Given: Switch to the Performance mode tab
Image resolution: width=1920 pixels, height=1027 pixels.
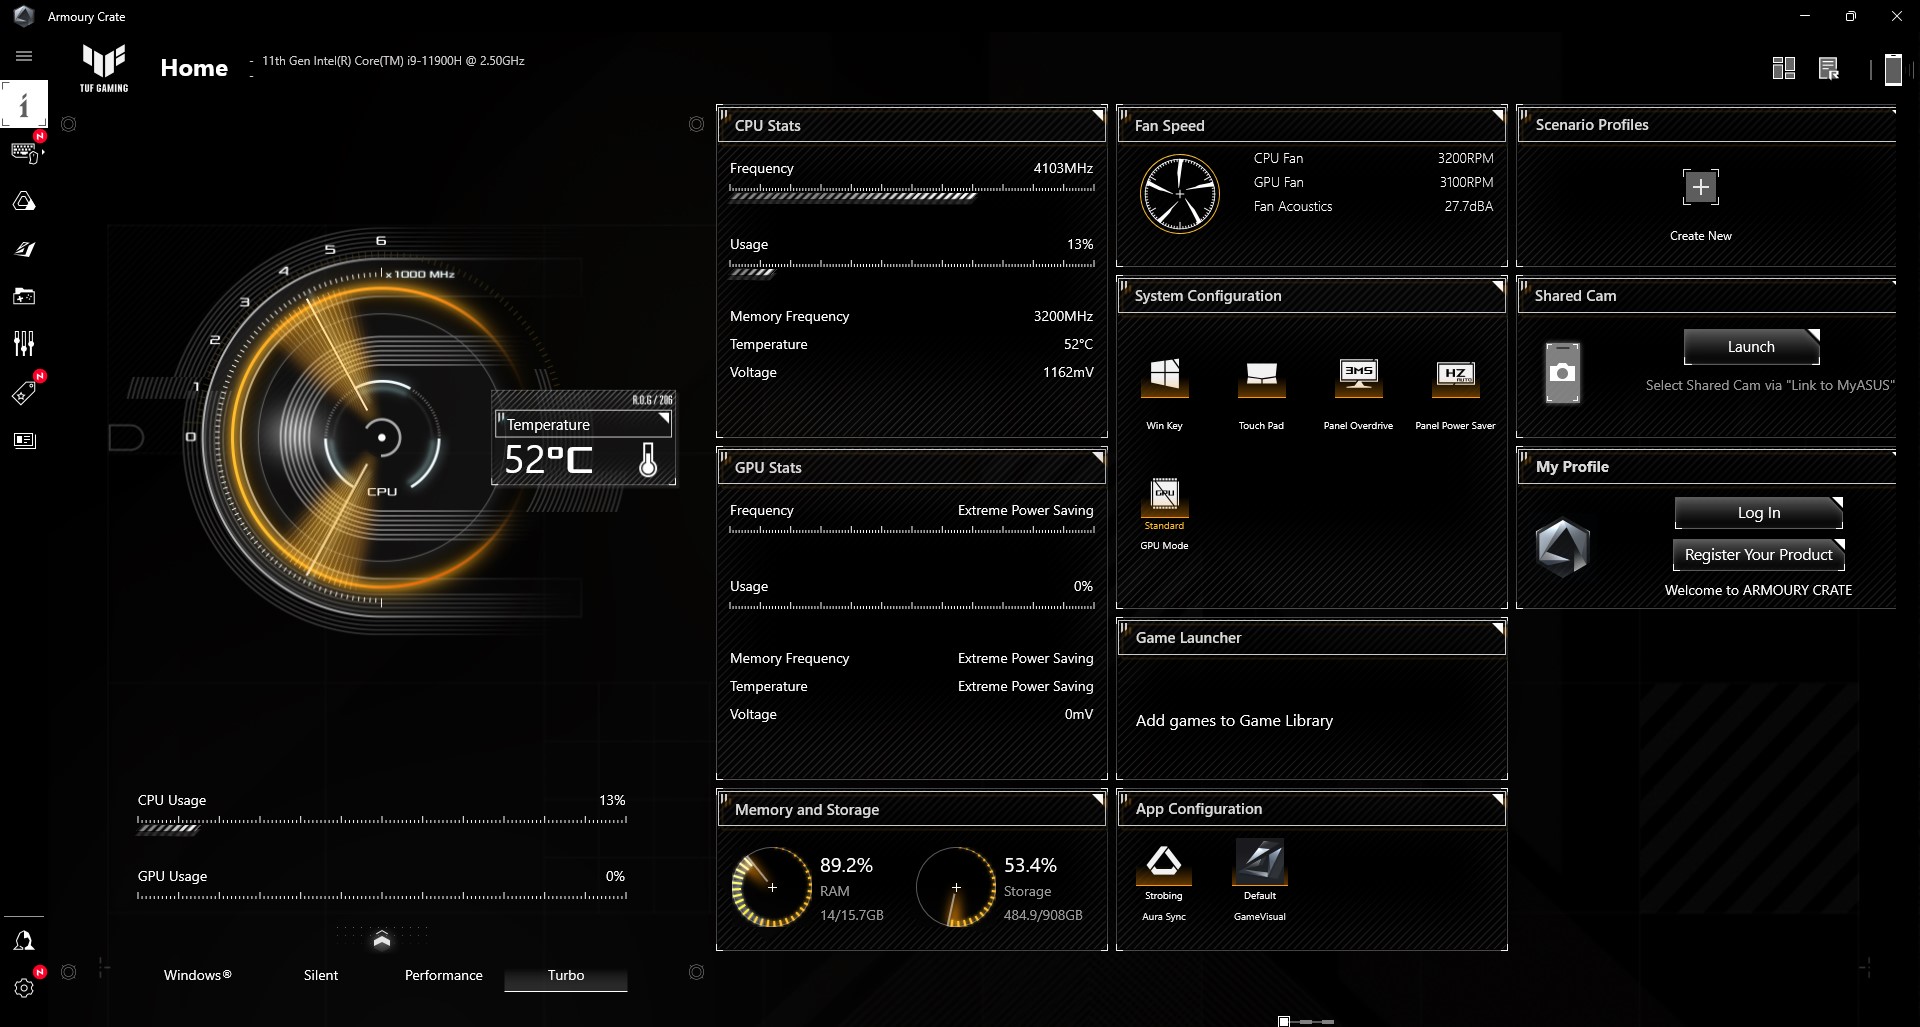Looking at the screenshot, I should click(443, 975).
